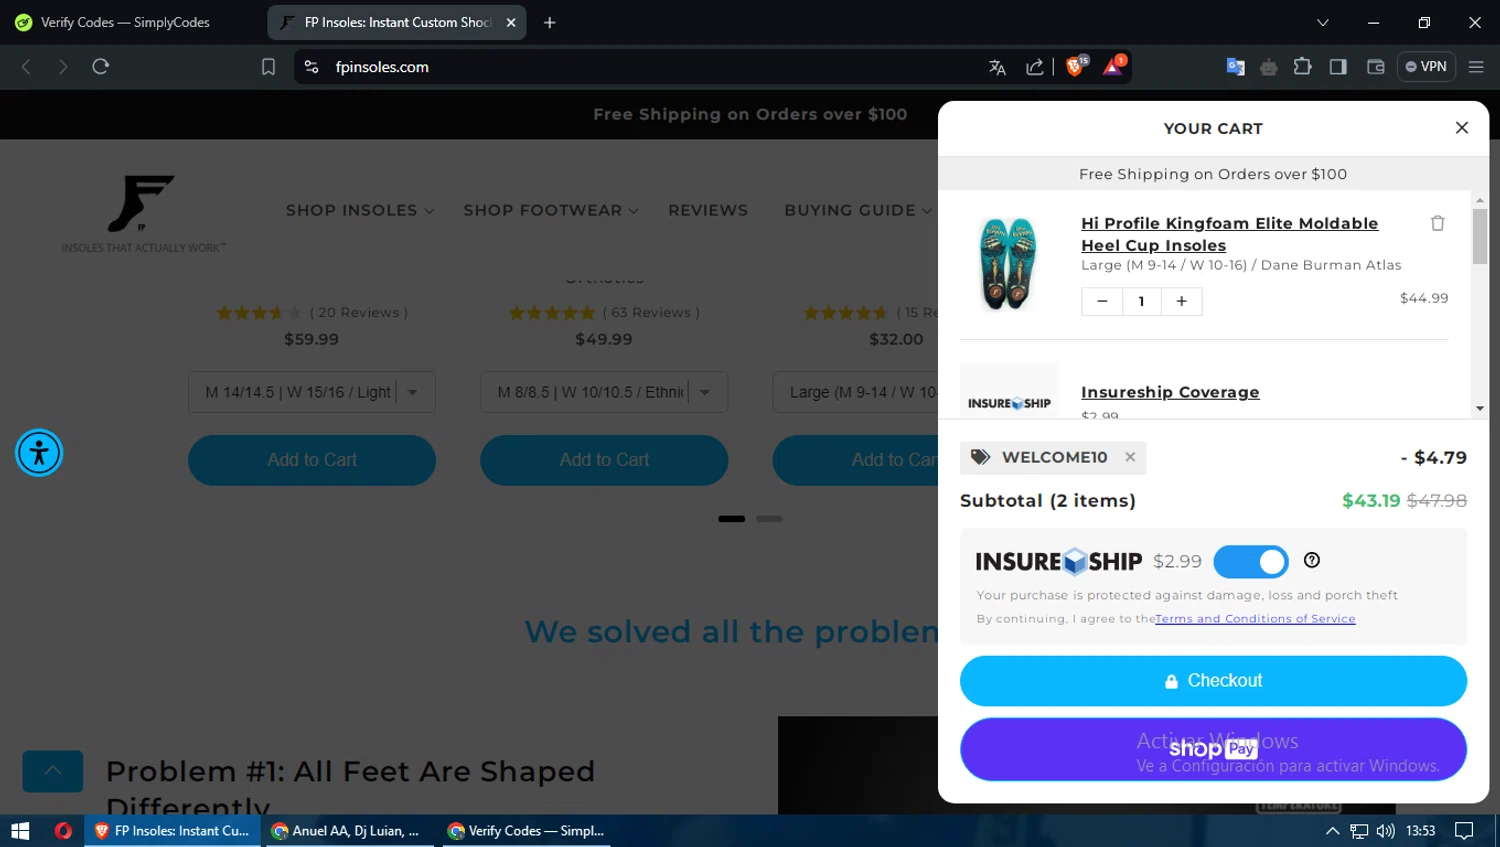
Task: Open the translate page icon
Action: (x=997, y=67)
